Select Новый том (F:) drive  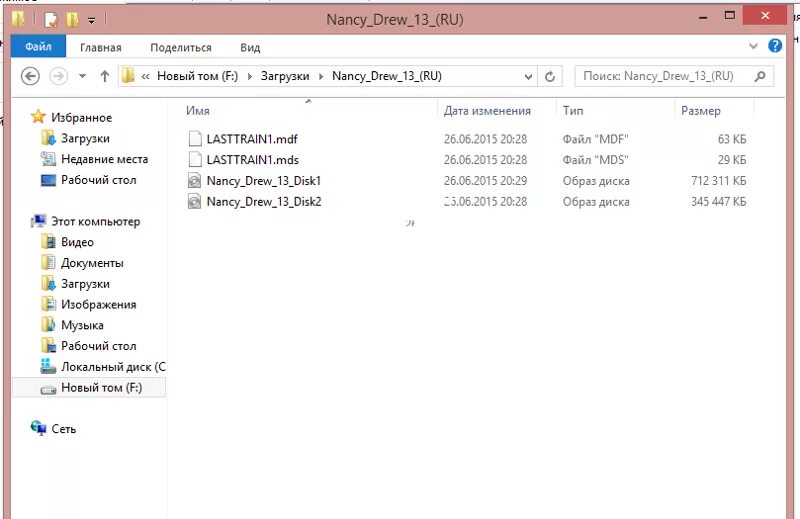(x=101, y=388)
